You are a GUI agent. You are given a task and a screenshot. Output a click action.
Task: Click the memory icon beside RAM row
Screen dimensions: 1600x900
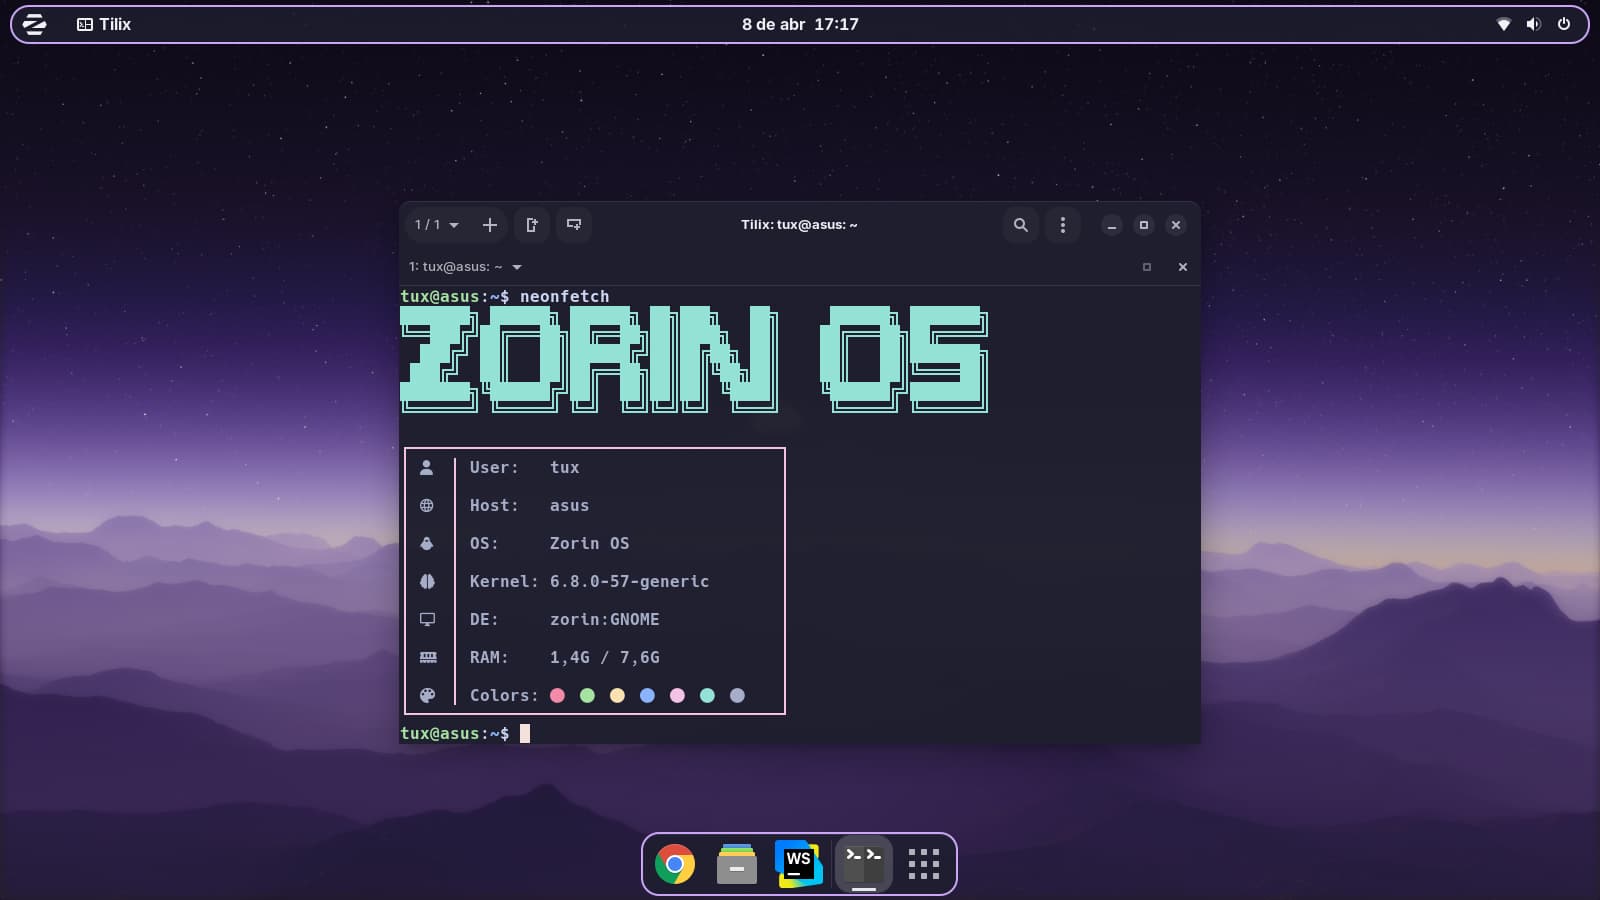point(427,657)
